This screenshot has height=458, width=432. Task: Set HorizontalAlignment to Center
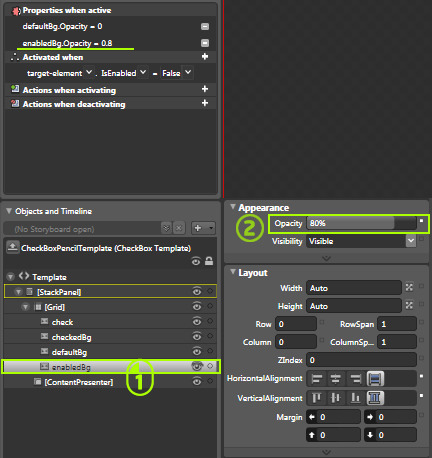(x=335, y=379)
